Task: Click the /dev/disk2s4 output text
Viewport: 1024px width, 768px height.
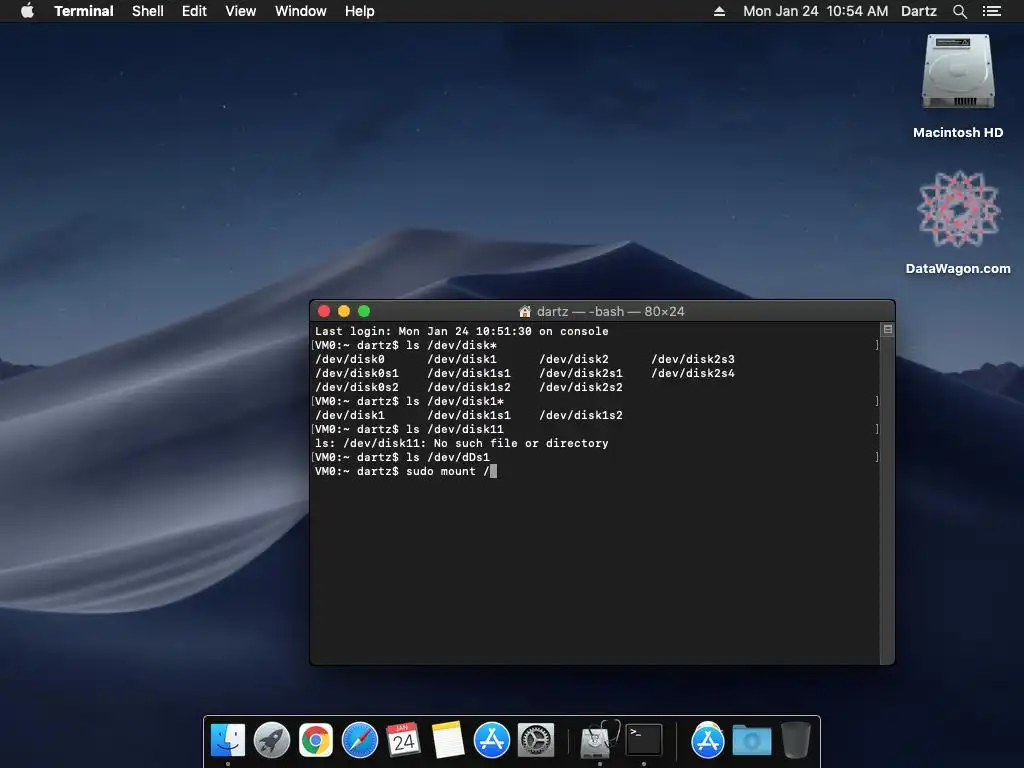Action: [693, 373]
